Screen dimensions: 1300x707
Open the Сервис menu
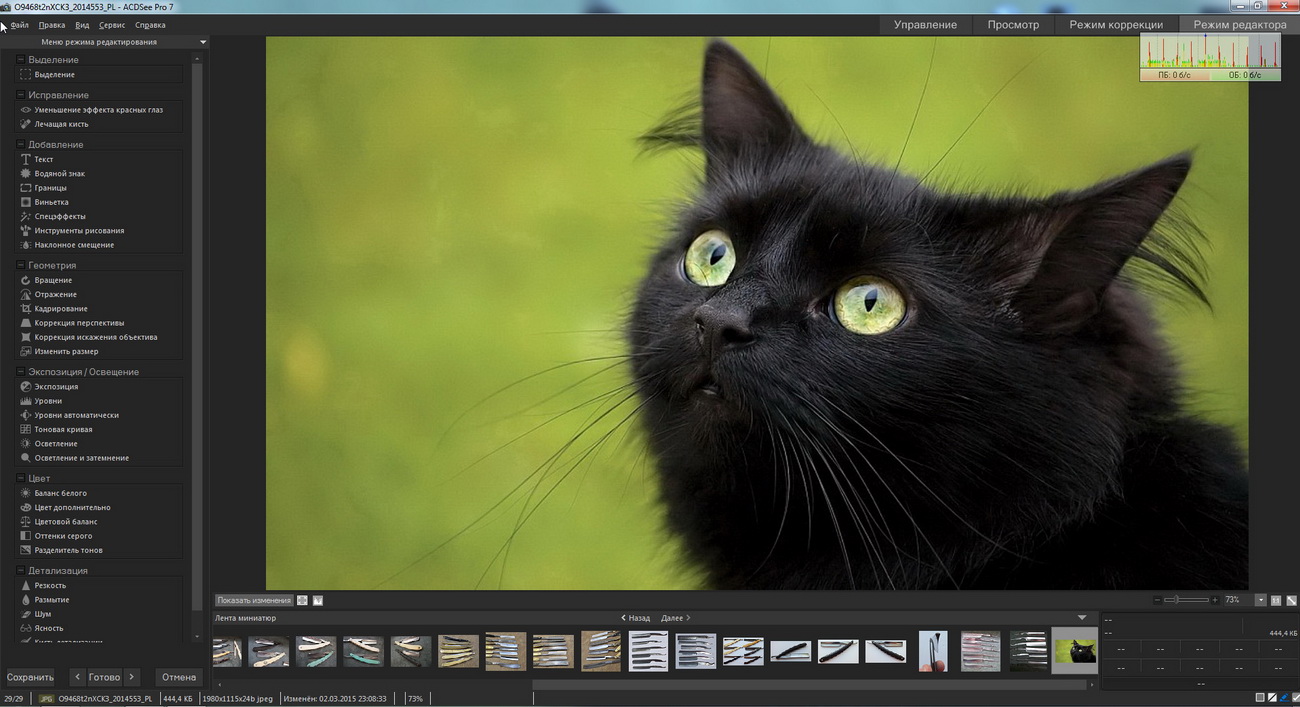click(112, 25)
